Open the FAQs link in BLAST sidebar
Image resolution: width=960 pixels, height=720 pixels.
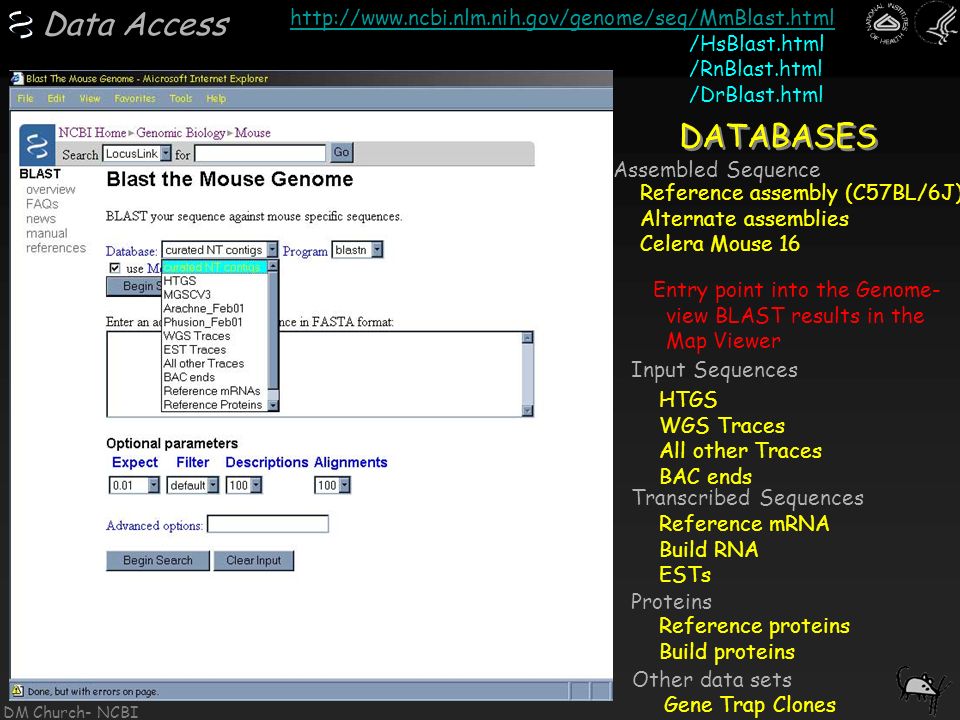42,204
